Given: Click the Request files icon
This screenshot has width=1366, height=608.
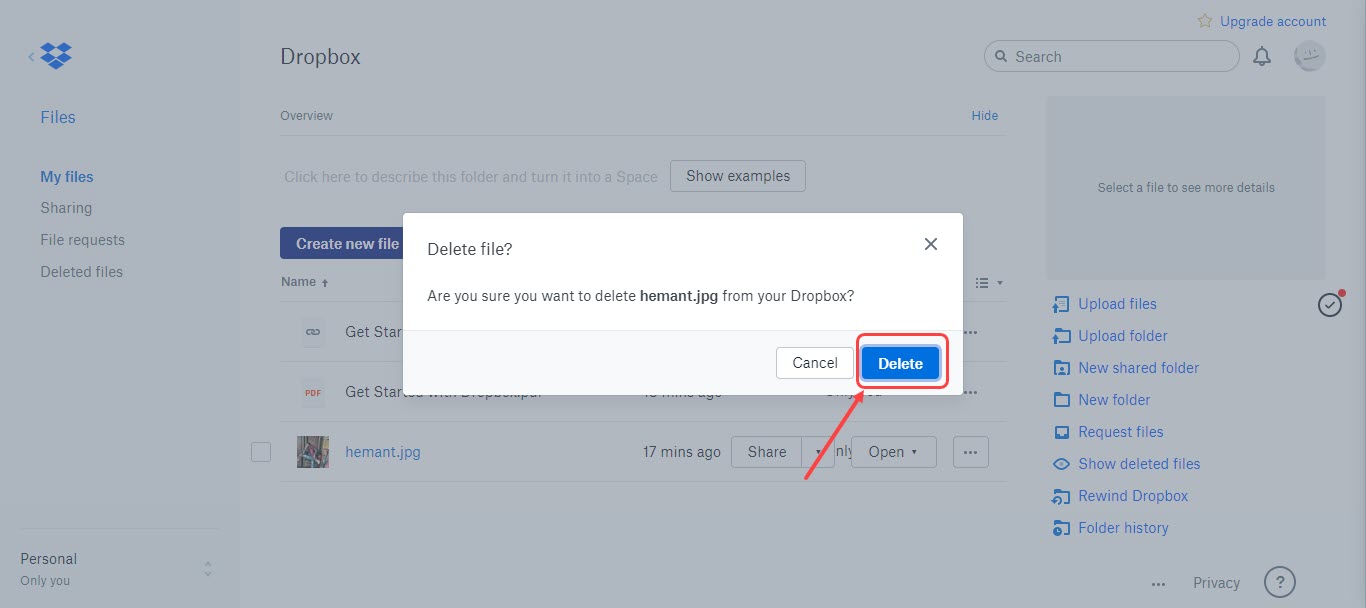Looking at the screenshot, I should click(x=1060, y=431).
